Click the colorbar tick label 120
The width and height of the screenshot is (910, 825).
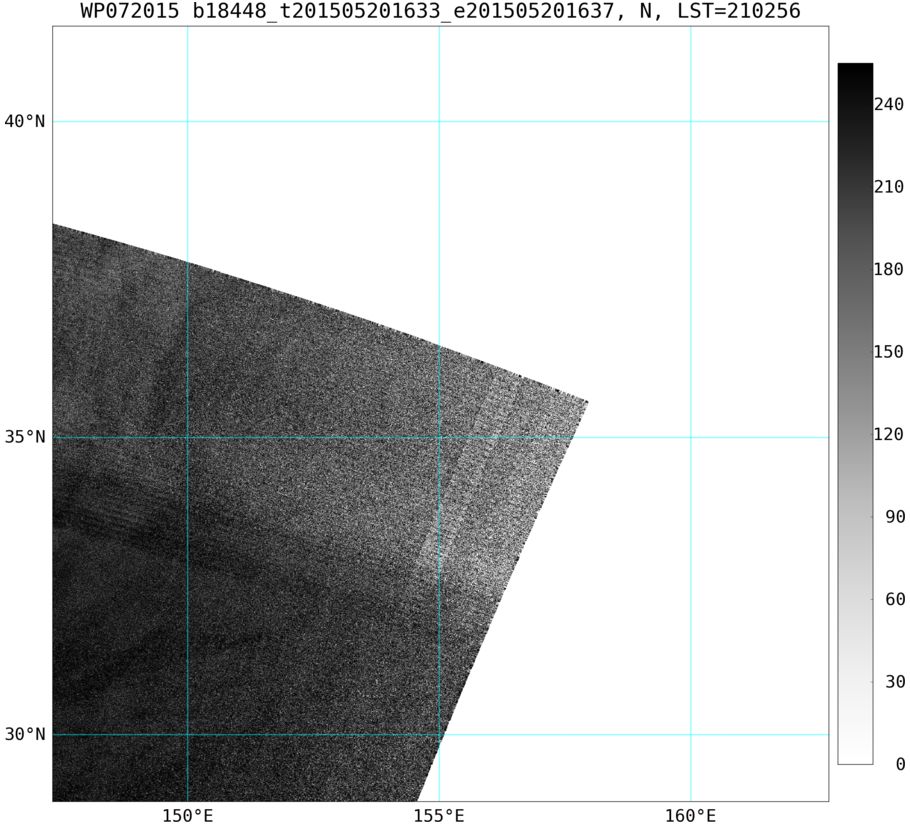(x=889, y=434)
